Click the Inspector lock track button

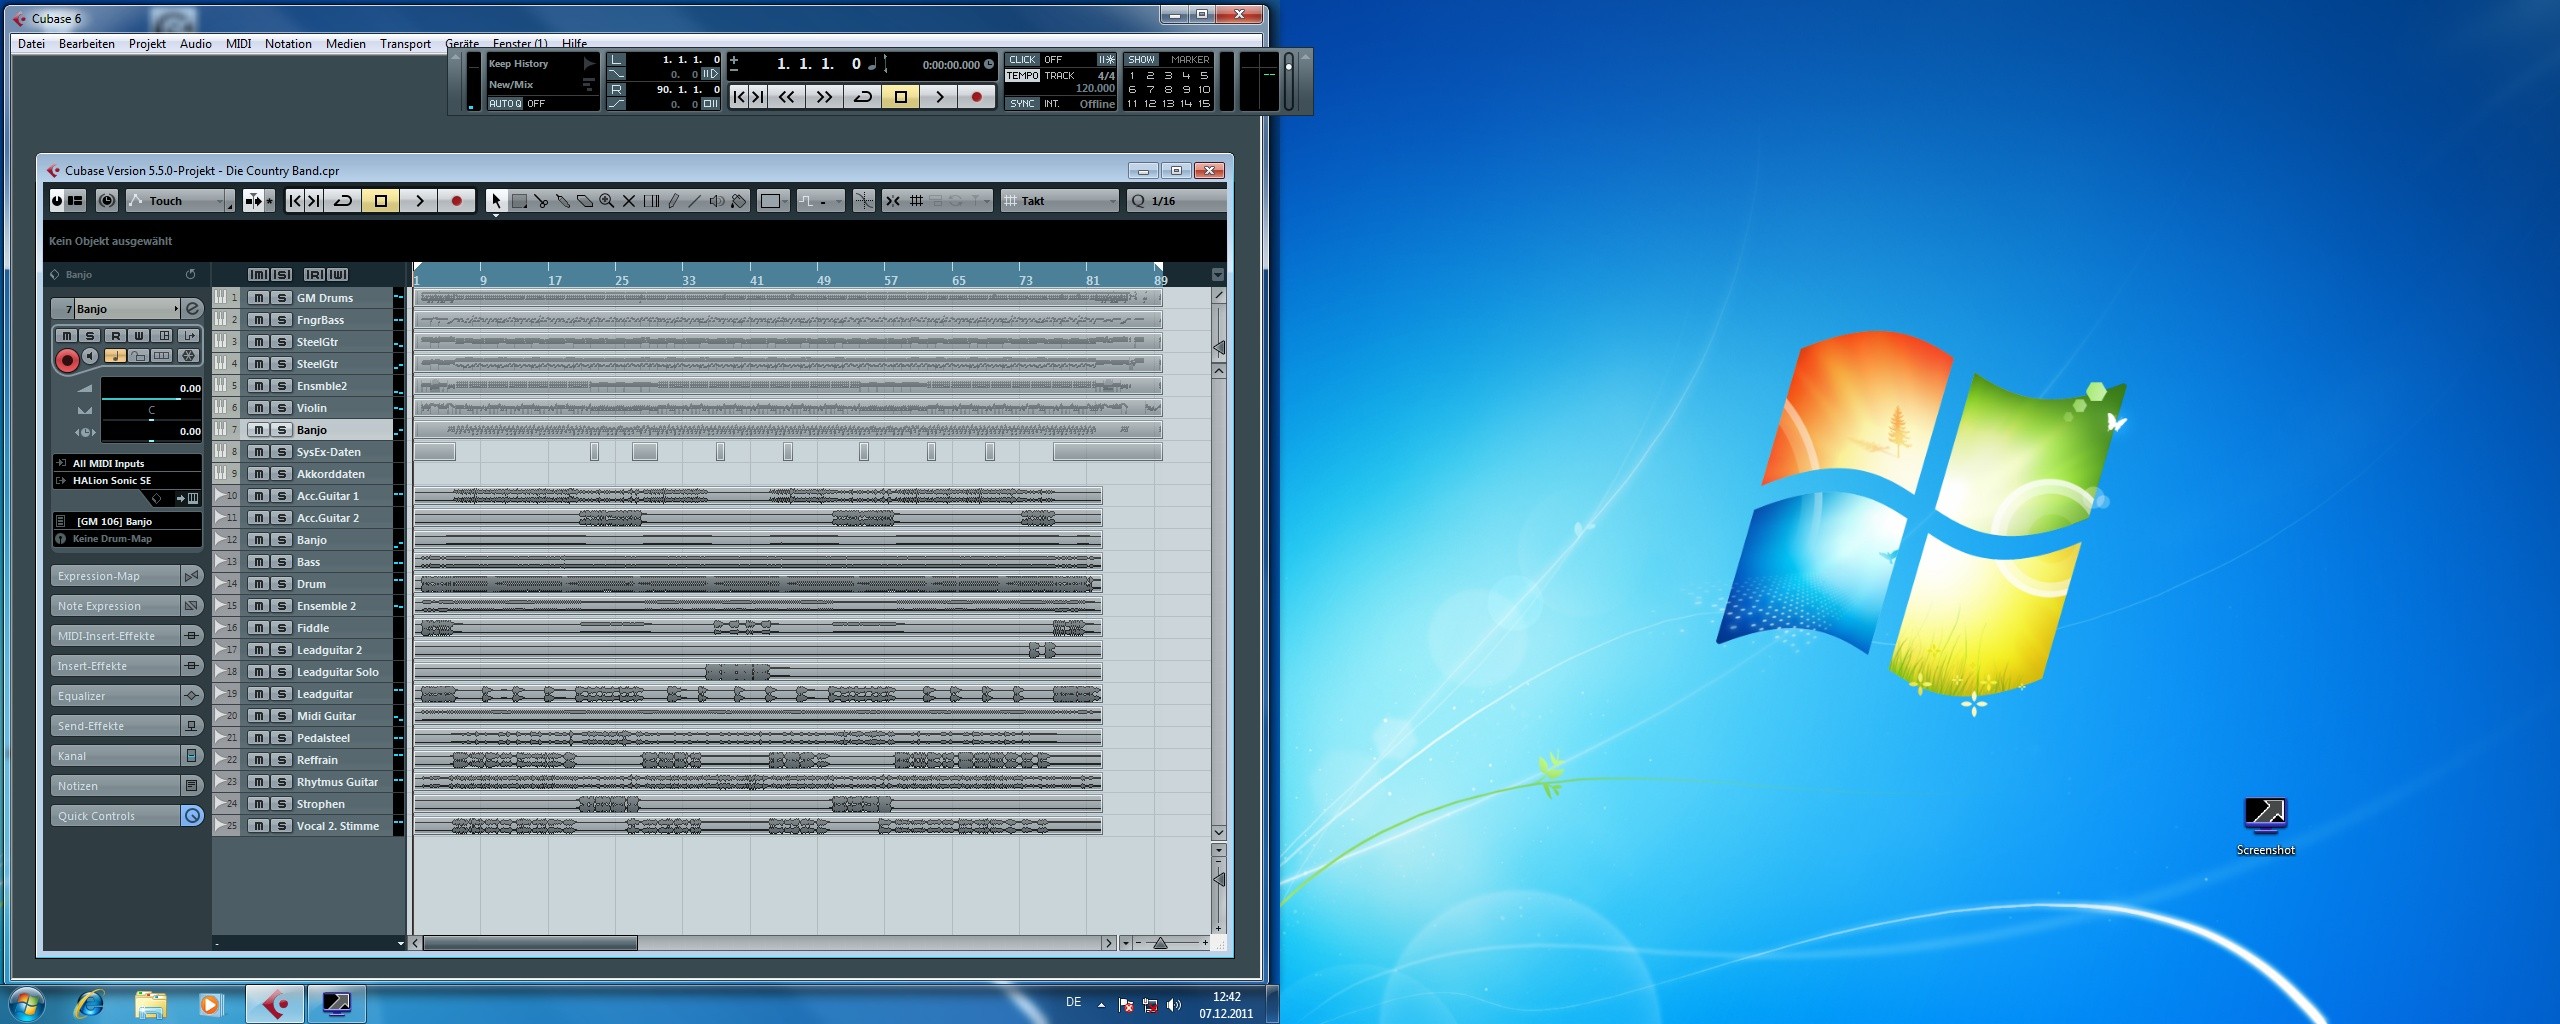138,356
